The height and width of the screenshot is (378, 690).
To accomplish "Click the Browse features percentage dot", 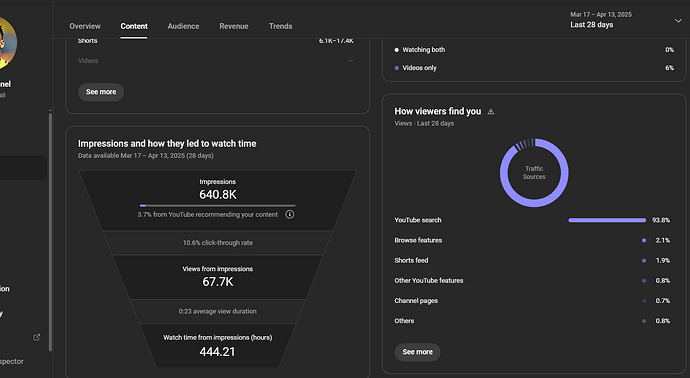I will pos(644,240).
